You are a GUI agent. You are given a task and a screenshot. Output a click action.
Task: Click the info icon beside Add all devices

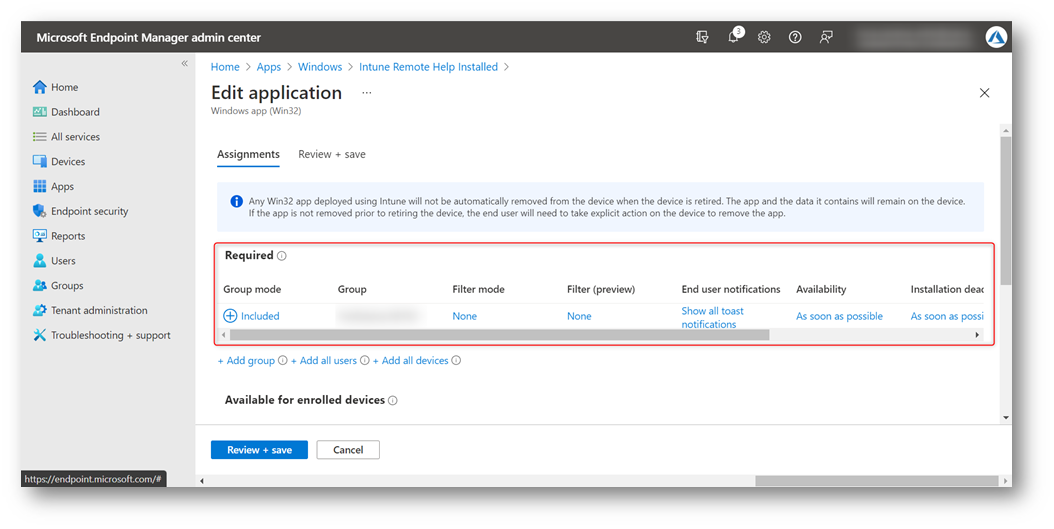tap(456, 360)
